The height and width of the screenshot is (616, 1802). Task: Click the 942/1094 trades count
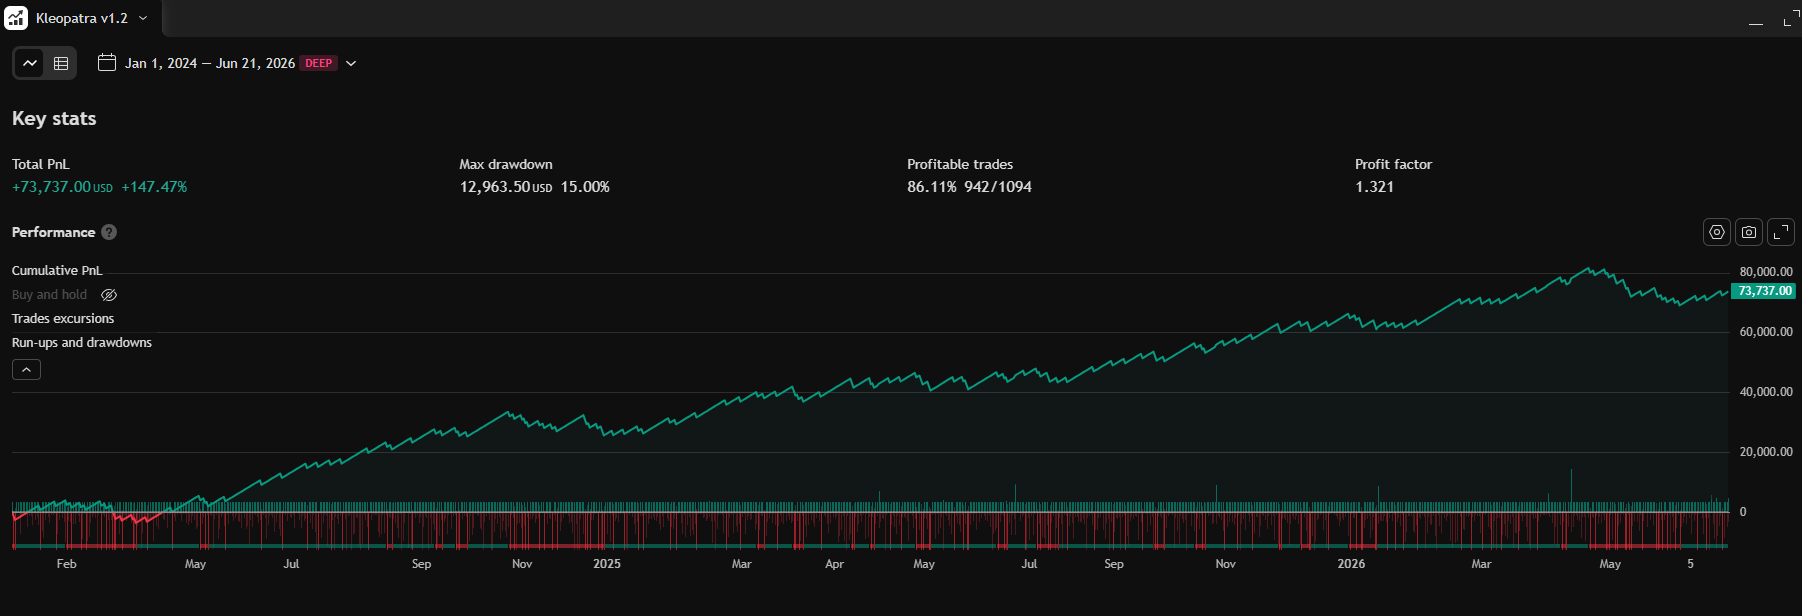[x=998, y=187]
